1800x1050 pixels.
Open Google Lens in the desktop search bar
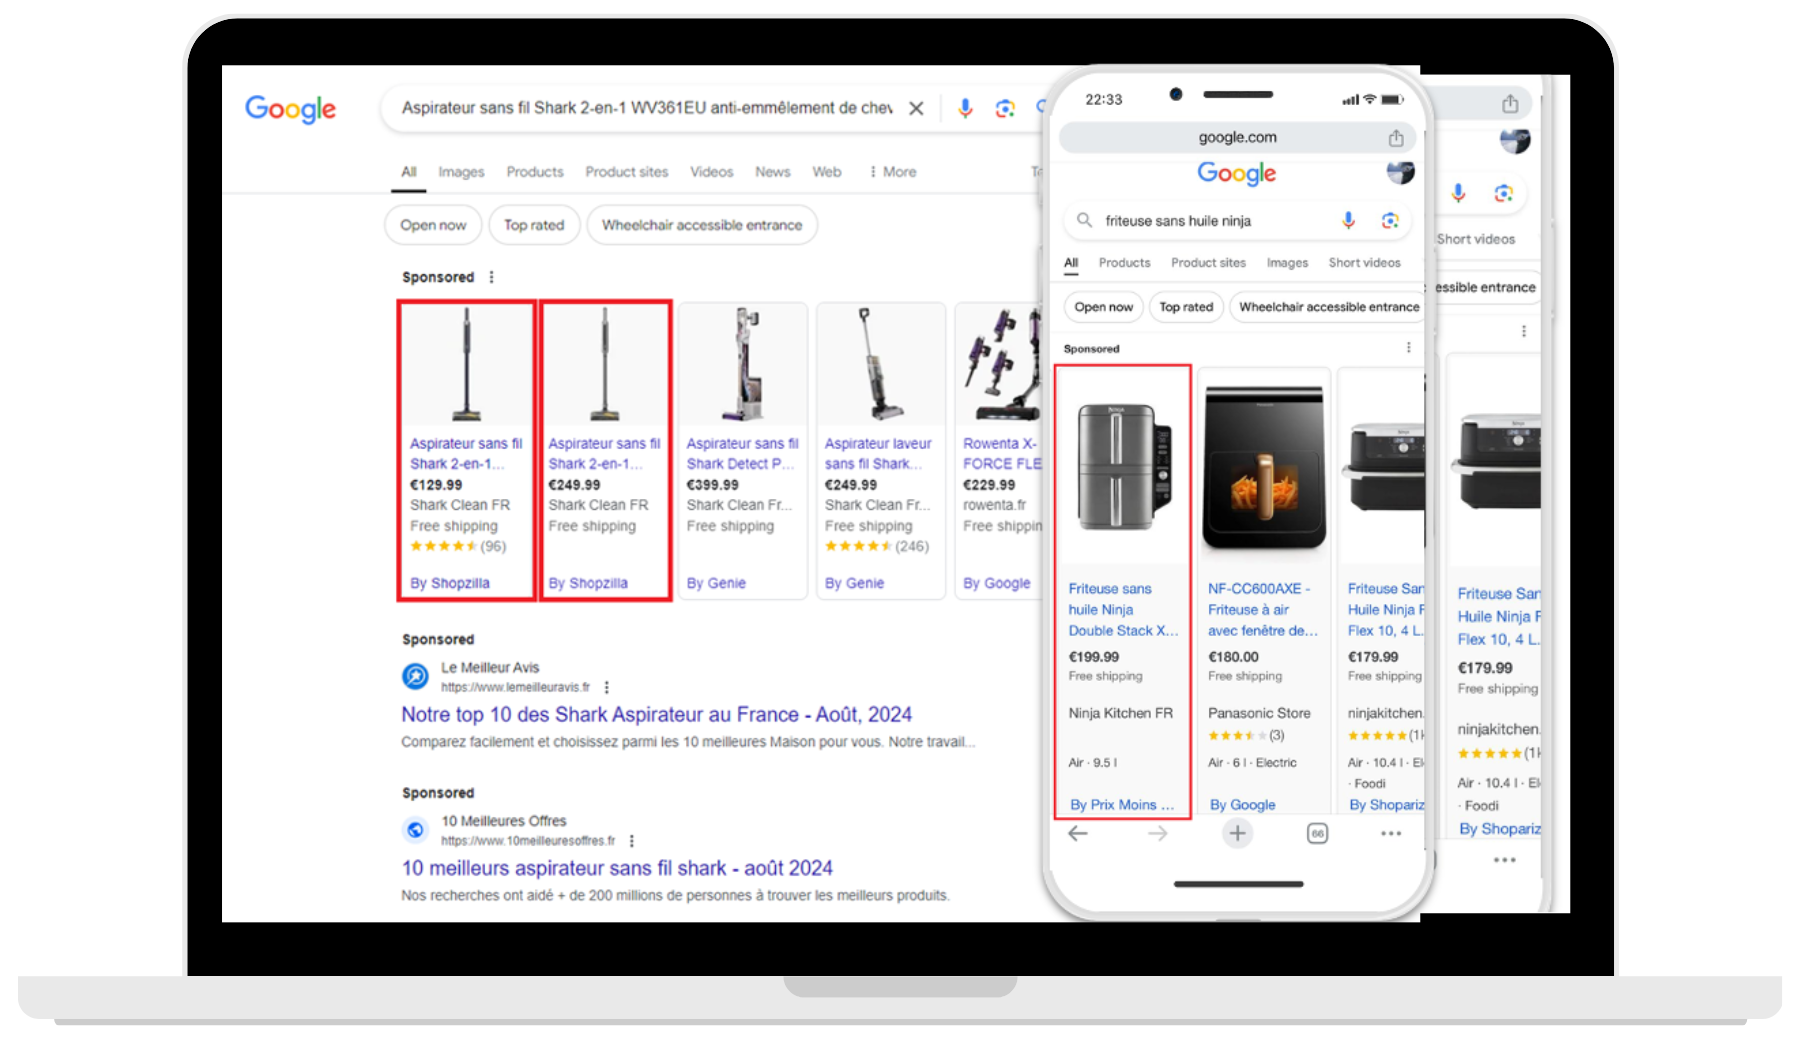pyautogui.click(x=1005, y=108)
